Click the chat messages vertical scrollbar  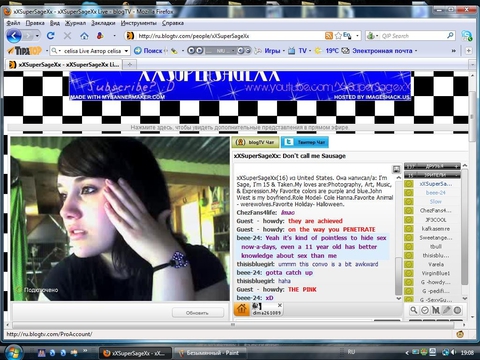[x=398, y=238]
